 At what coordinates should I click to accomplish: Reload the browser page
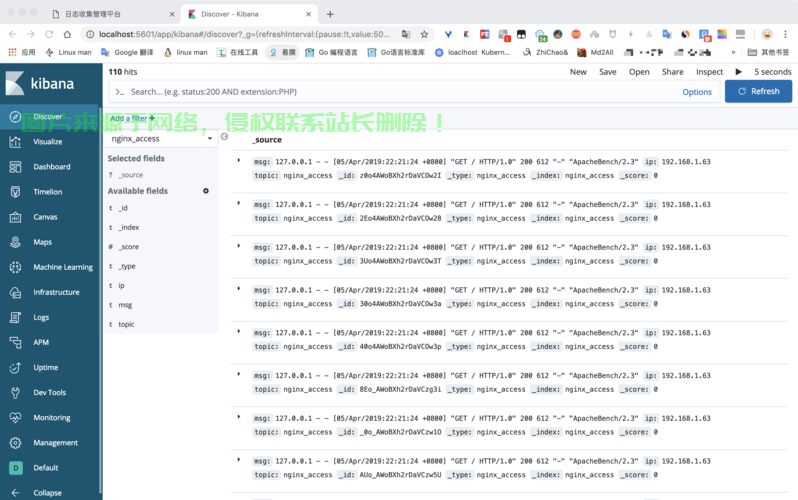coord(49,34)
